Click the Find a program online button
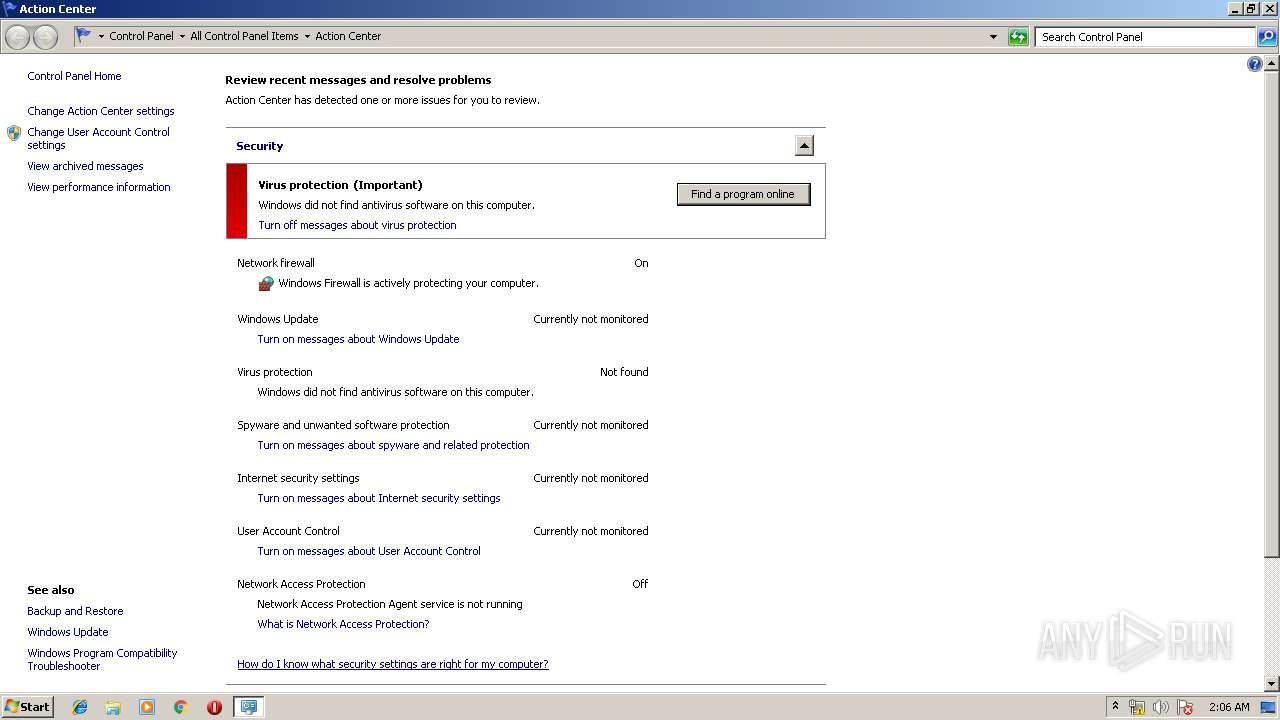 tap(743, 194)
